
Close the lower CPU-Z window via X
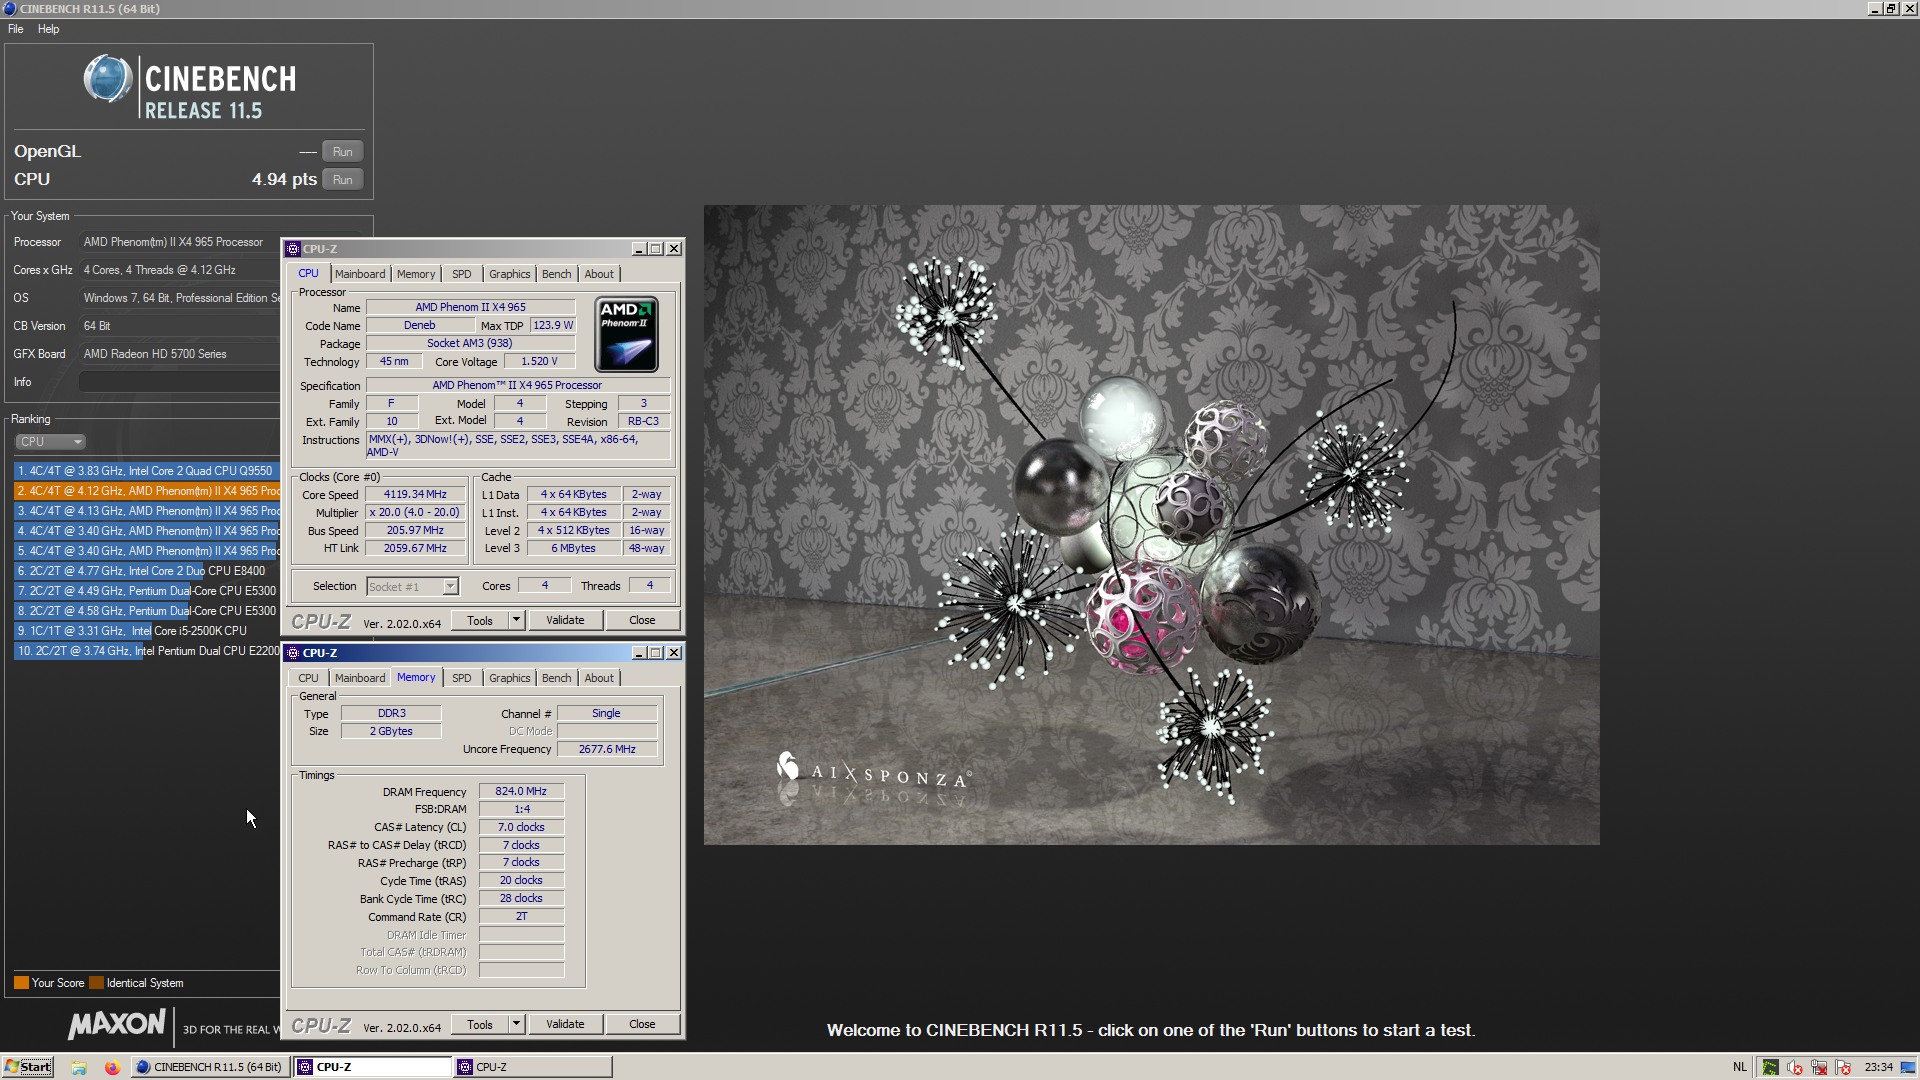point(674,653)
